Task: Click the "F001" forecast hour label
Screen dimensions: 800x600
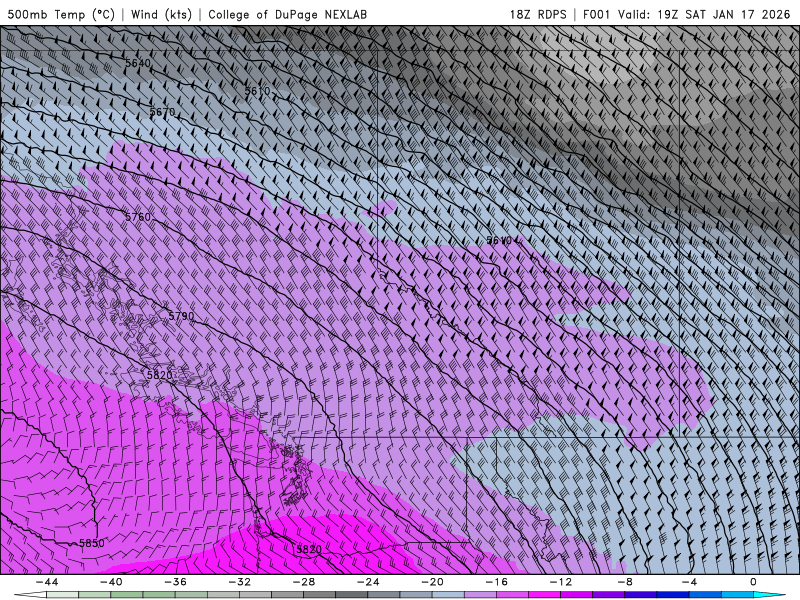Action: 596,14
